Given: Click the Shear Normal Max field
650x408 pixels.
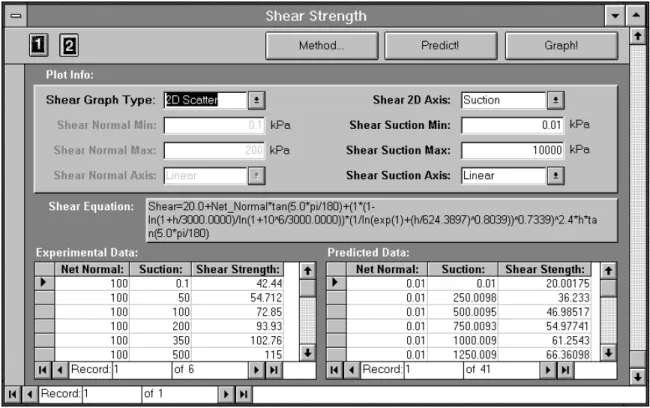Looking at the screenshot, I should [214, 151].
